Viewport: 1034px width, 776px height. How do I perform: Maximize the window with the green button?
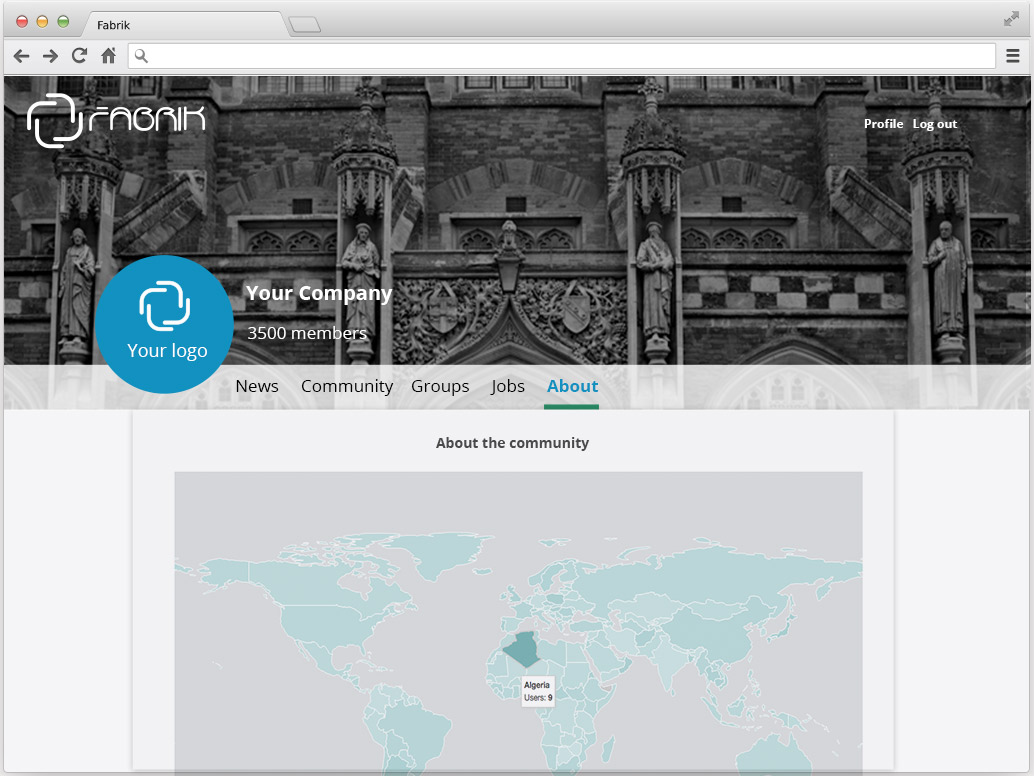click(63, 22)
